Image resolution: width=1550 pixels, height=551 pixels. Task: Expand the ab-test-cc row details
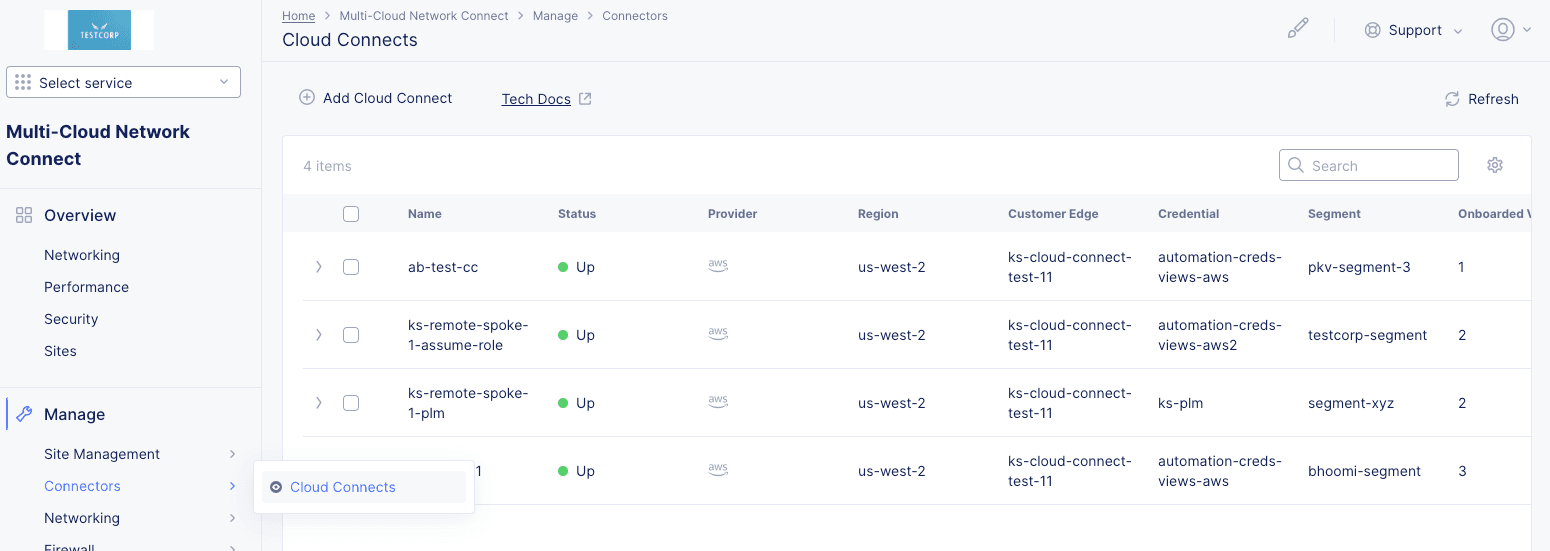(319, 267)
